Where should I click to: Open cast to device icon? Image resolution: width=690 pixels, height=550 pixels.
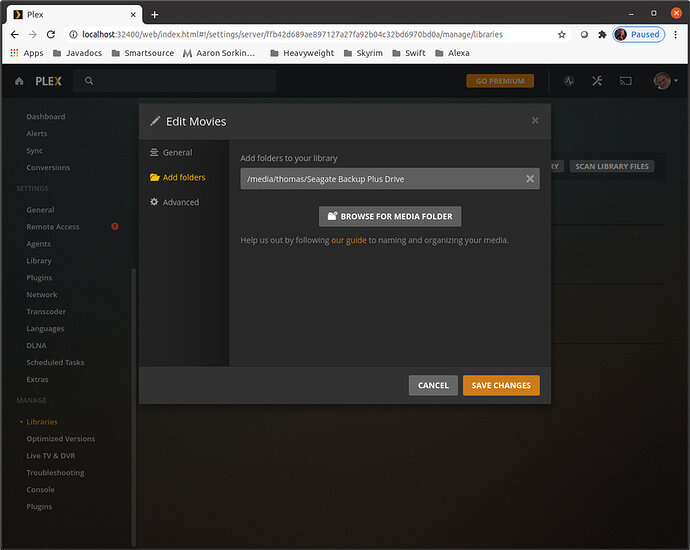(x=625, y=81)
